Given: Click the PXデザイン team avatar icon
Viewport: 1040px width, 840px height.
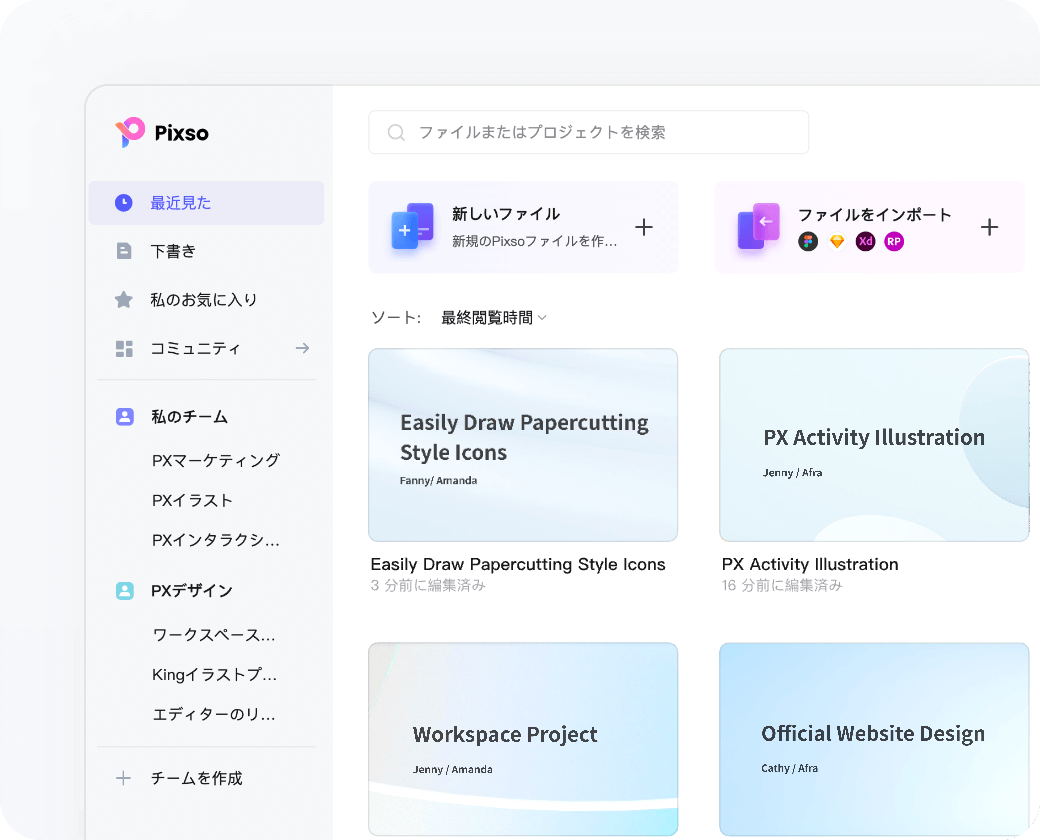Looking at the screenshot, I should [125, 591].
